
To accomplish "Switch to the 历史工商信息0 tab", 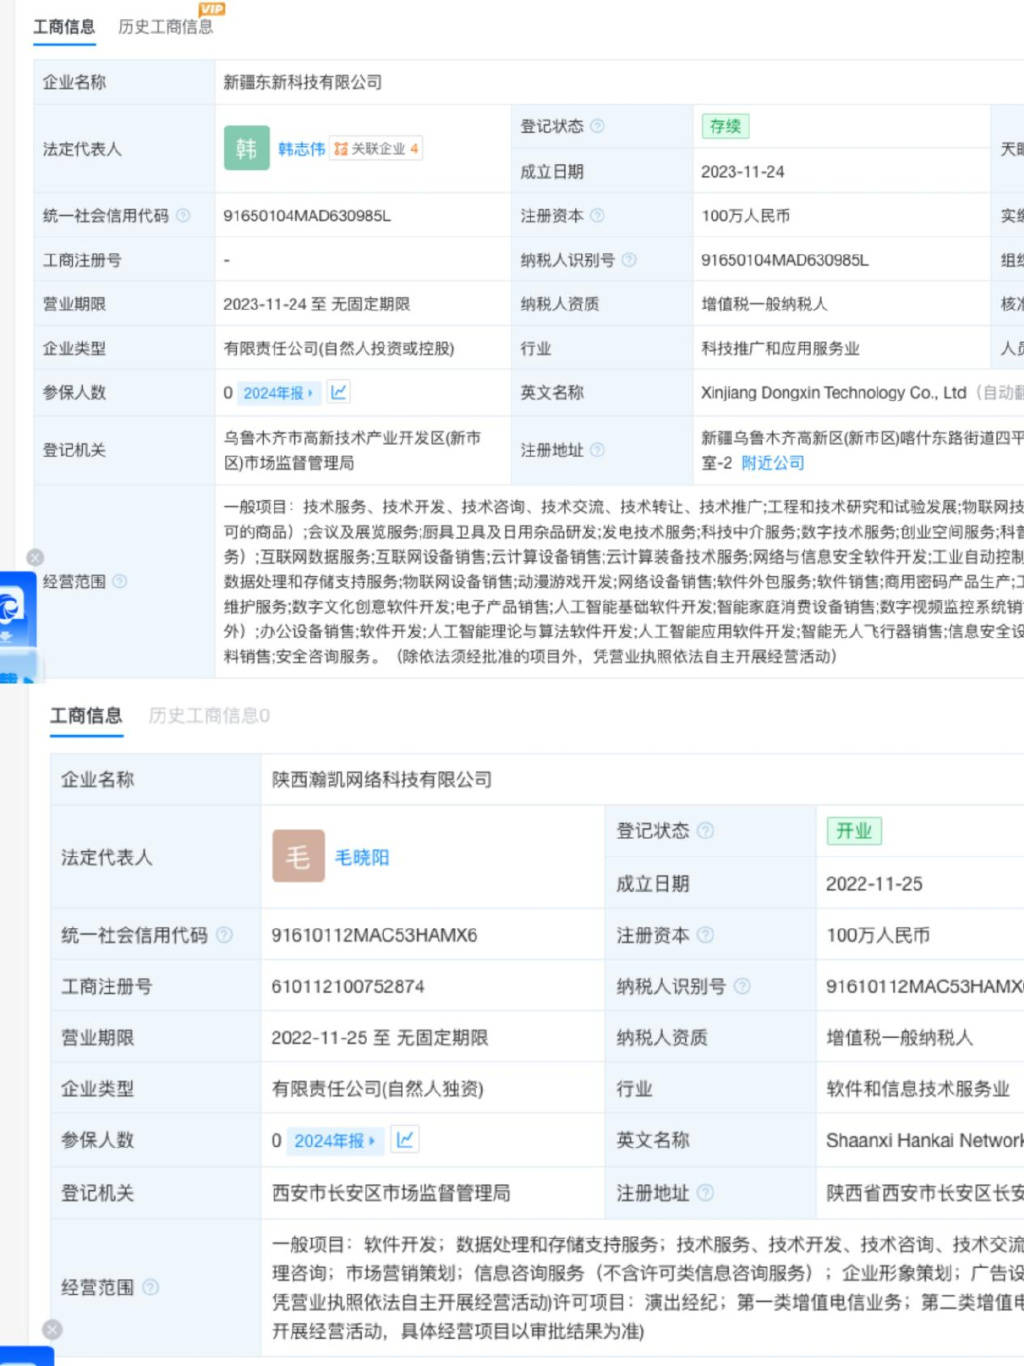I will 207,716.
